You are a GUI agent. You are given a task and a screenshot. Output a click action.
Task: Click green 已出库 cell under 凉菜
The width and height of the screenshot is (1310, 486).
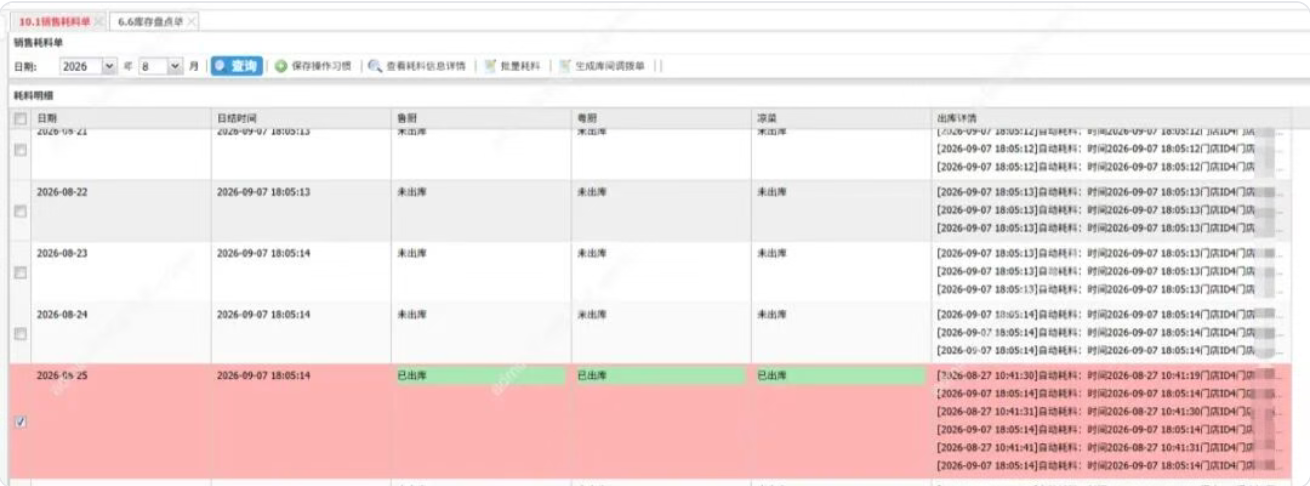point(840,376)
